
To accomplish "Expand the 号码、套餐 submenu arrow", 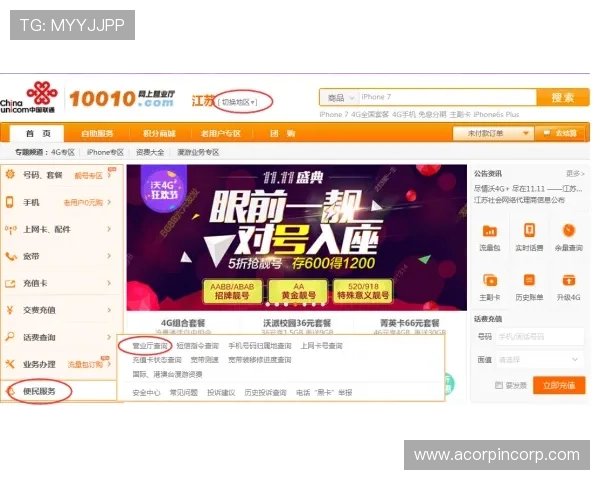I will coord(109,175).
